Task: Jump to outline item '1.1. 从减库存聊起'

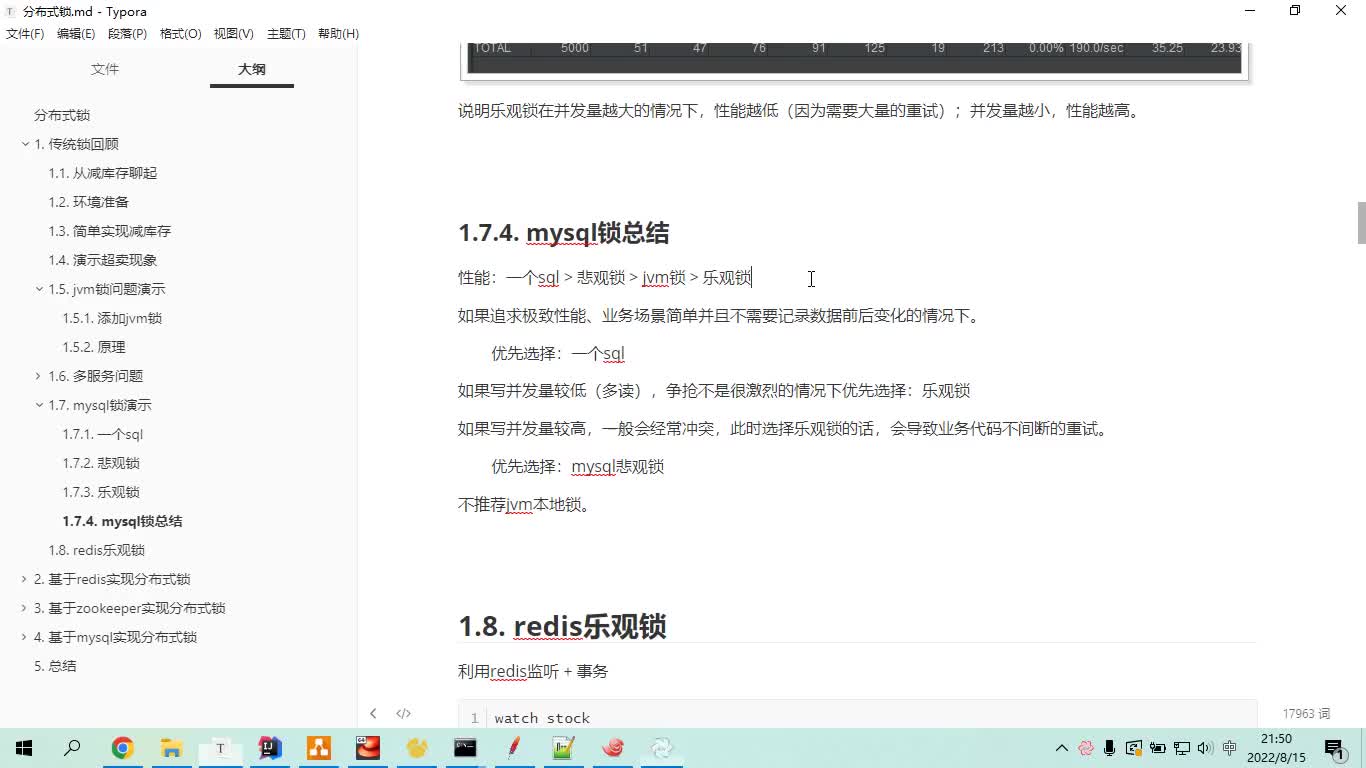Action: coord(102,173)
